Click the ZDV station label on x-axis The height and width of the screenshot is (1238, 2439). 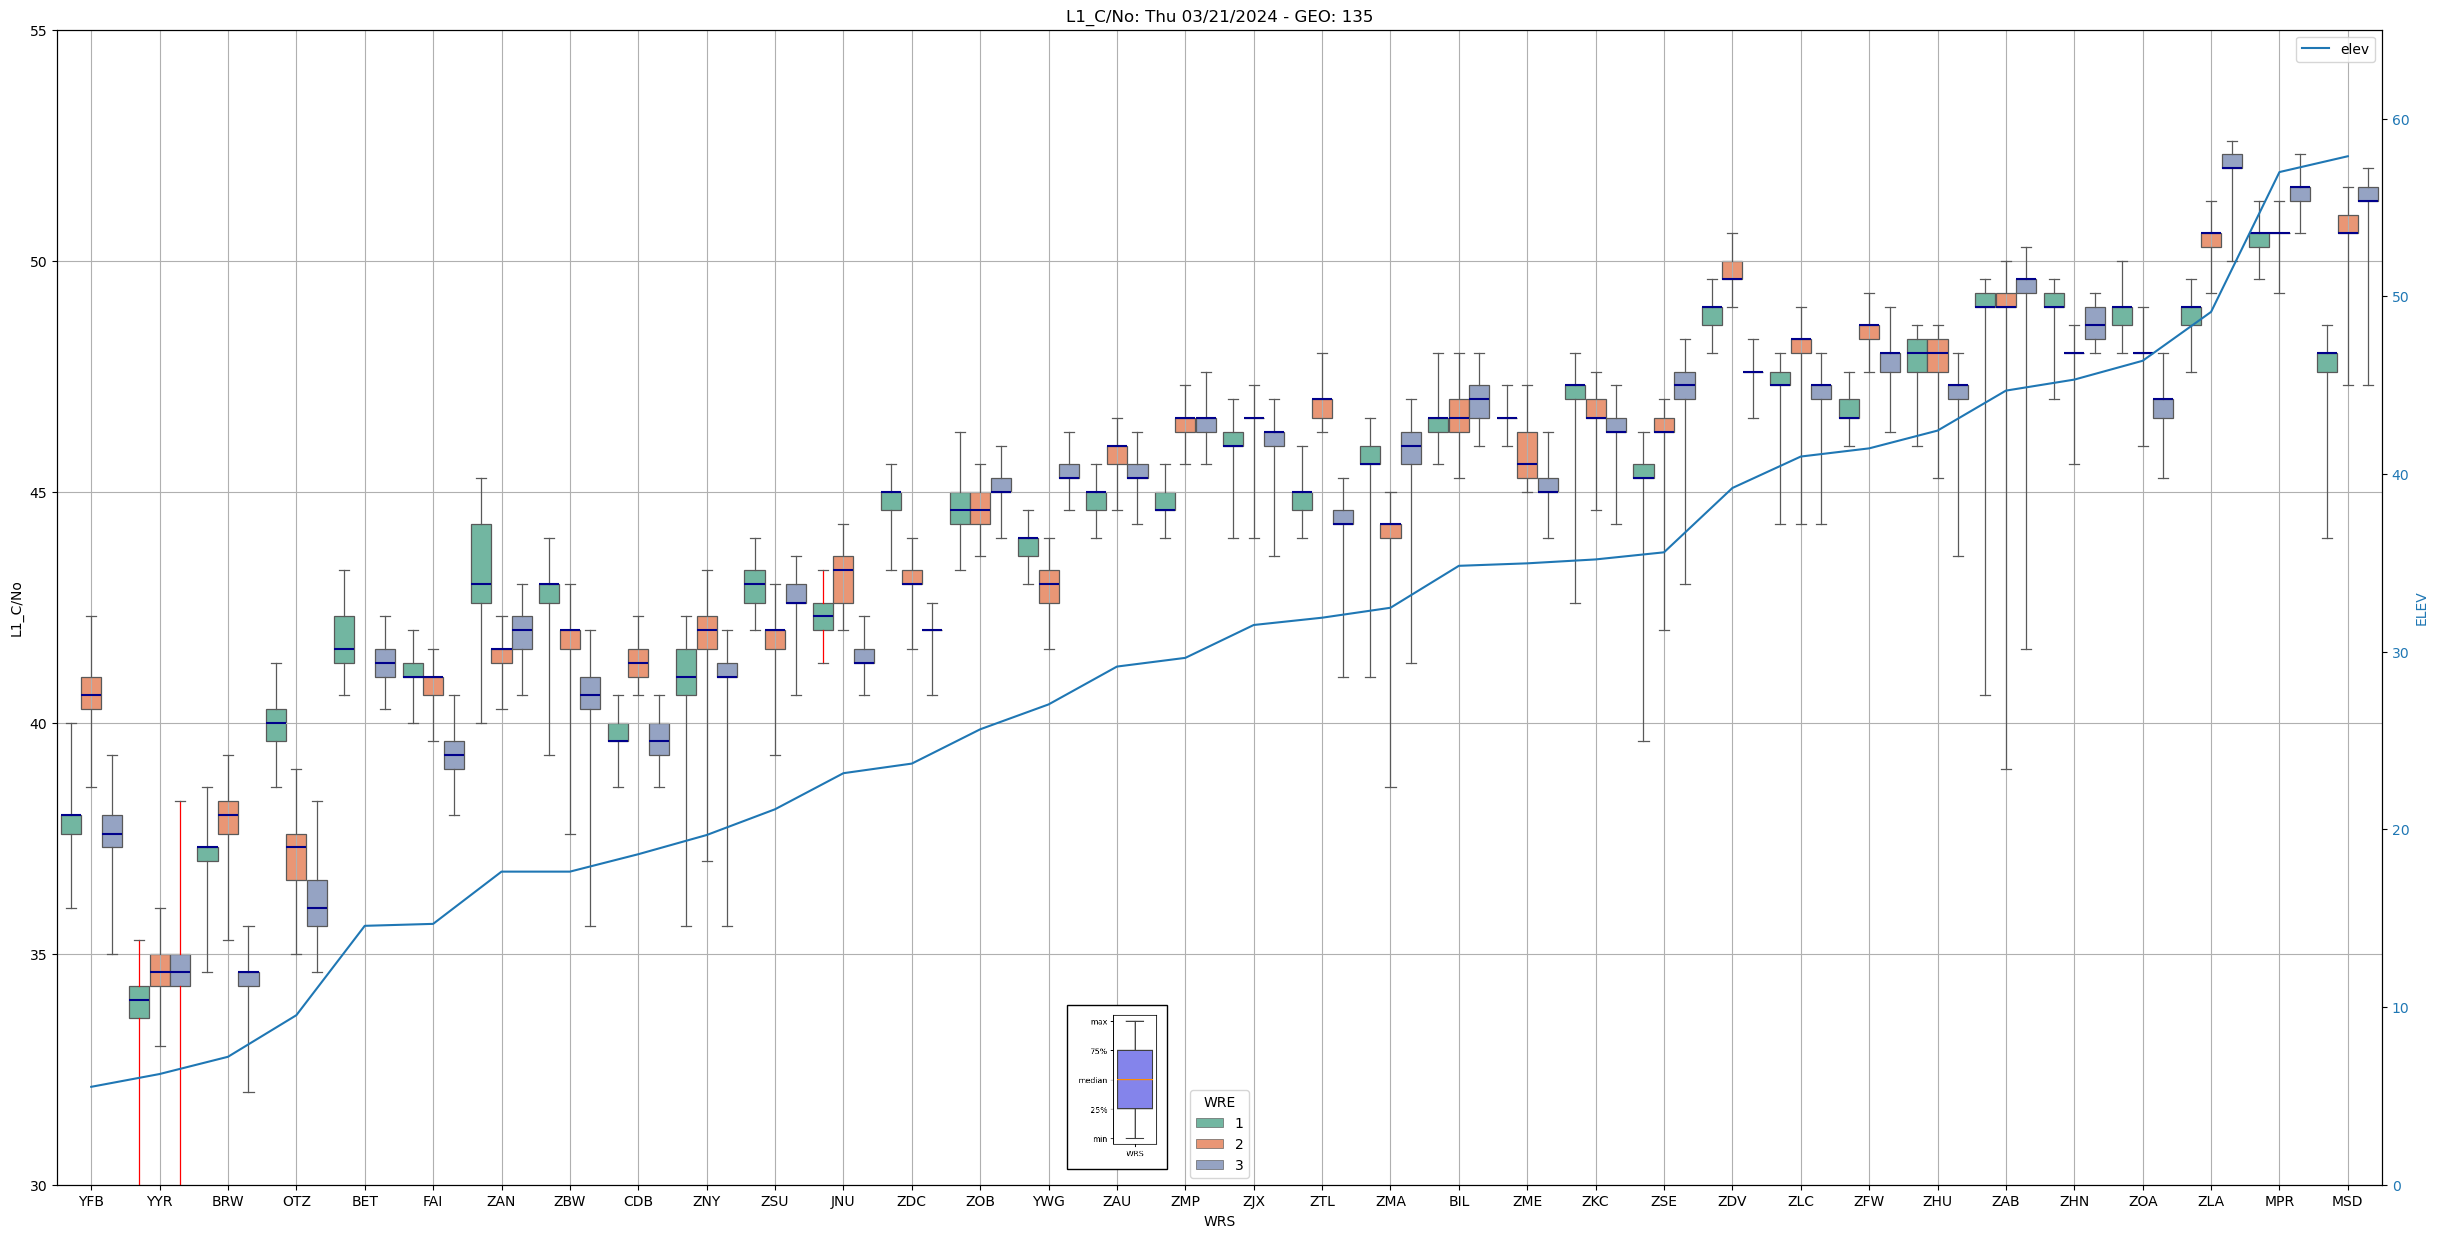point(1732,1201)
